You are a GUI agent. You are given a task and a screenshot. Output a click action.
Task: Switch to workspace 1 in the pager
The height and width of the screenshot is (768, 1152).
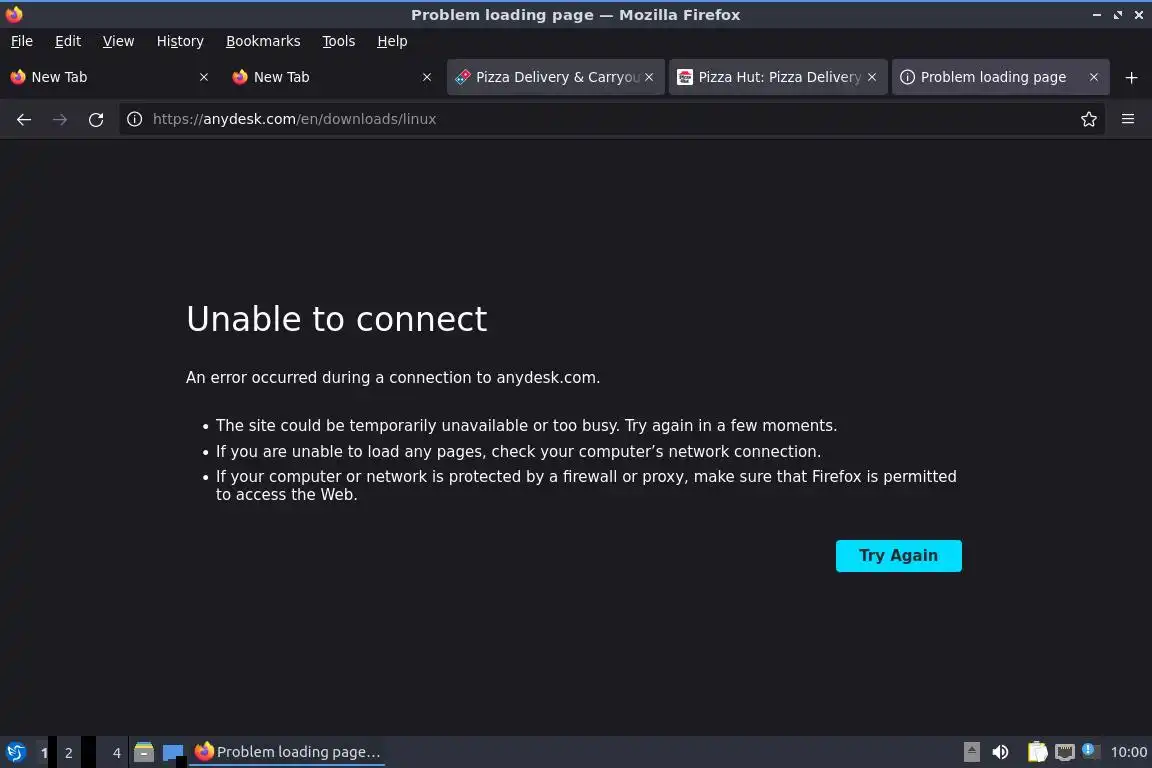pos(43,753)
